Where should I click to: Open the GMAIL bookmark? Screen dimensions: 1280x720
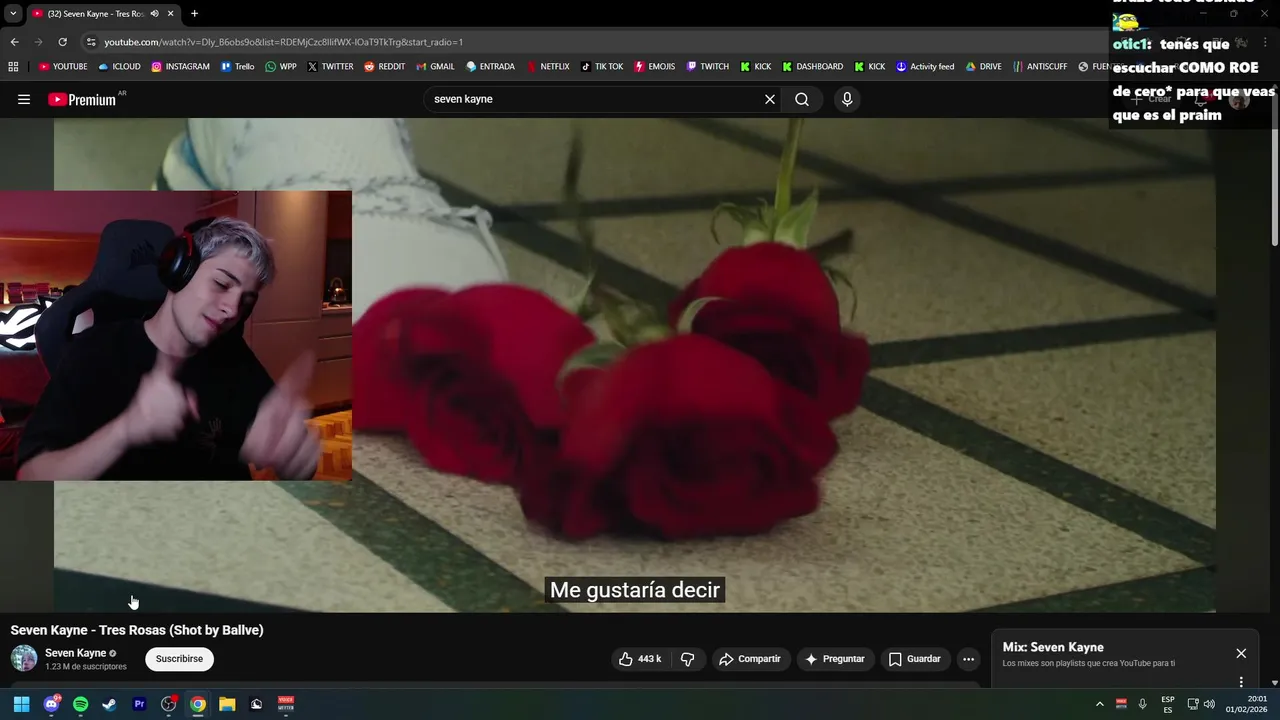pos(435,67)
